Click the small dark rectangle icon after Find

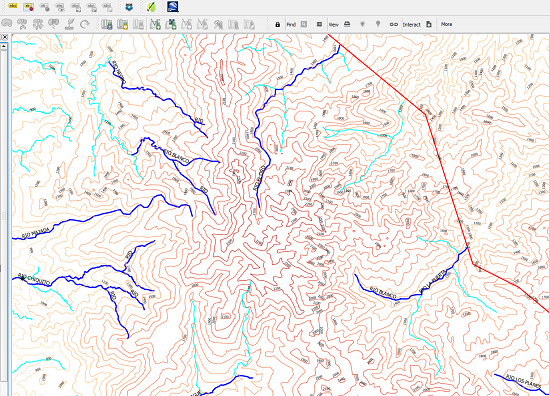coord(319,24)
